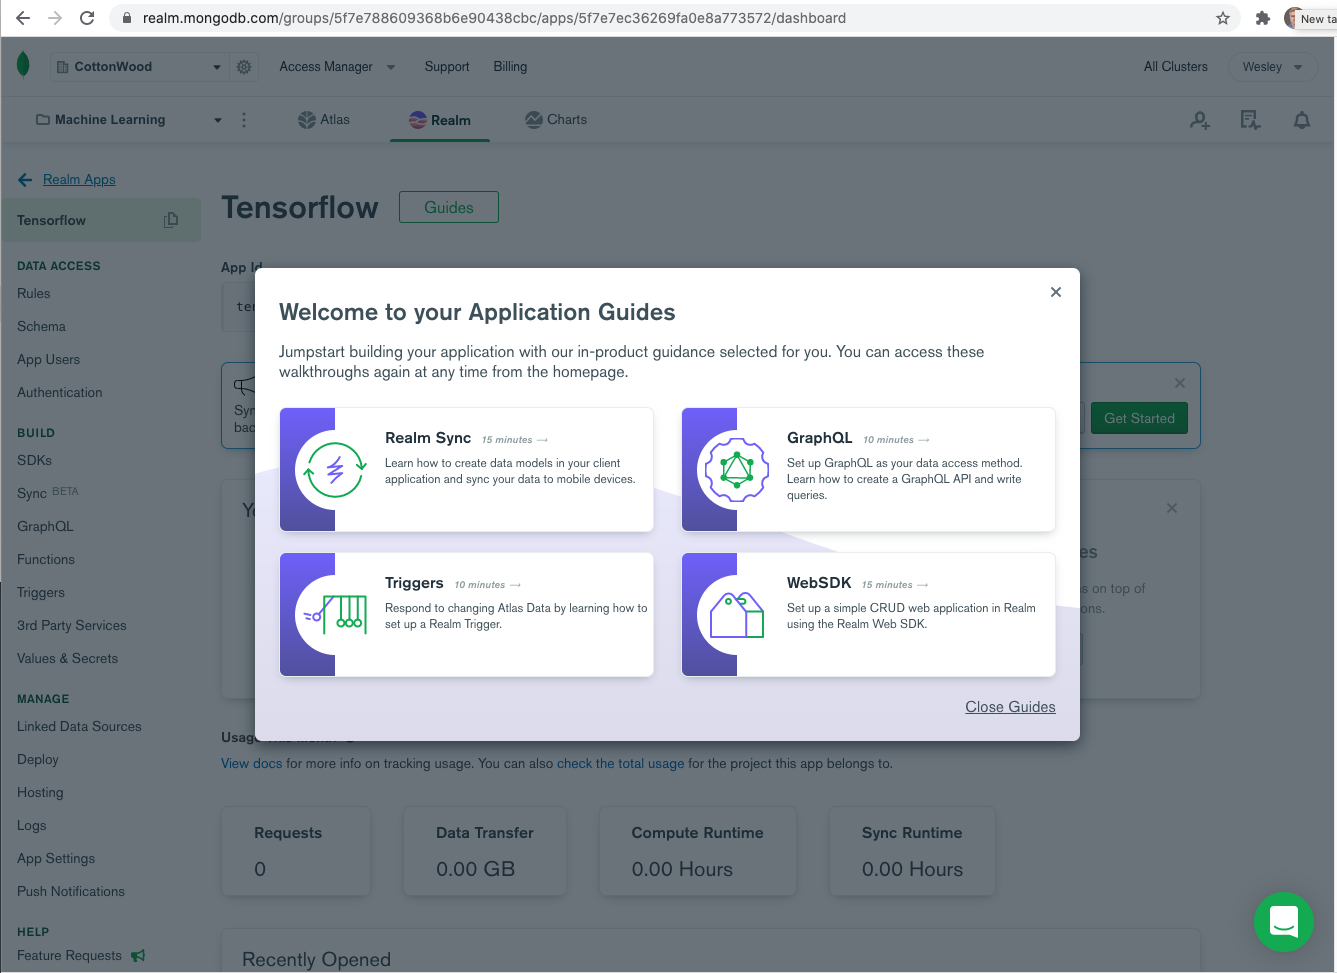Open View docs link
Screen dimensions: 1337x973
tap(252, 763)
